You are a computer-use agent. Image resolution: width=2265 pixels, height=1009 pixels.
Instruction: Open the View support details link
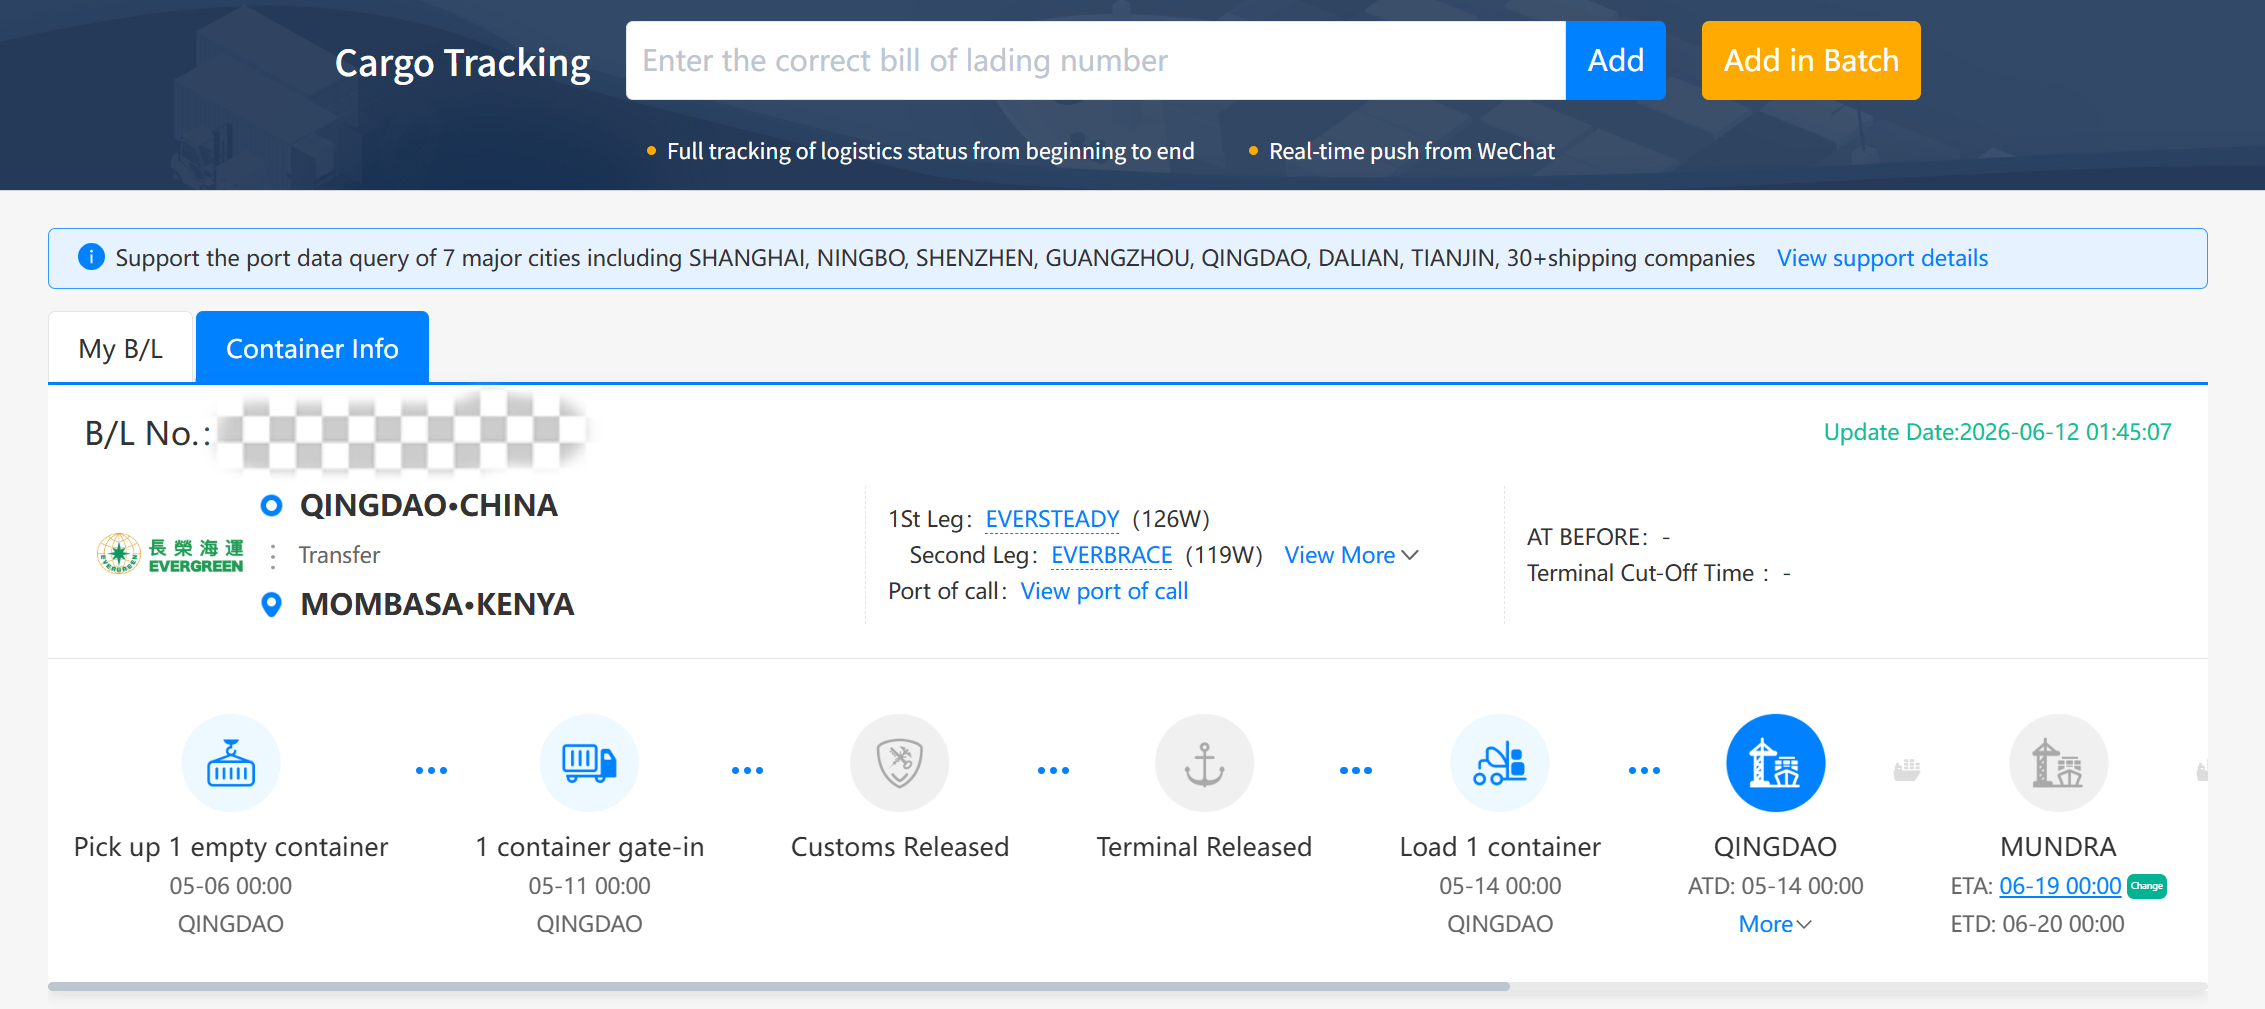click(1882, 258)
